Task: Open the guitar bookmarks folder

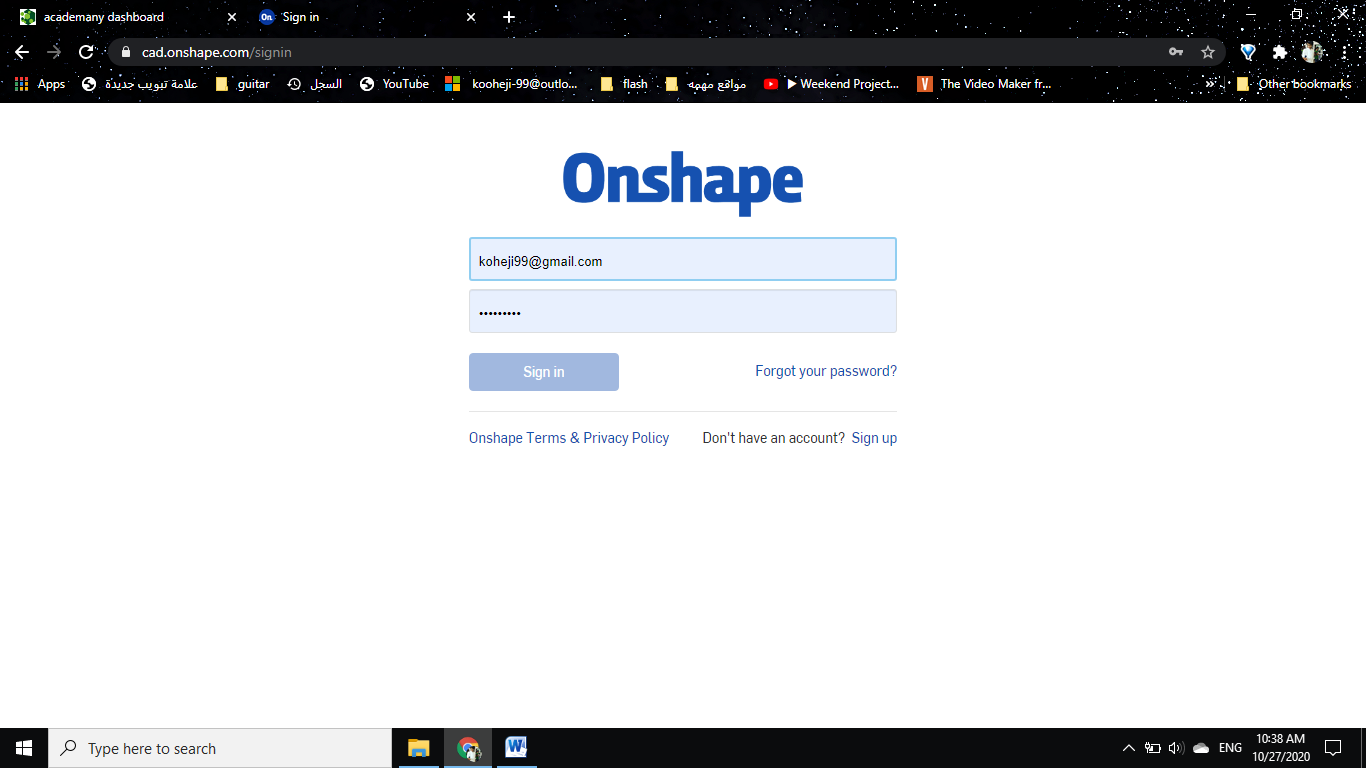Action: (x=243, y=84)
